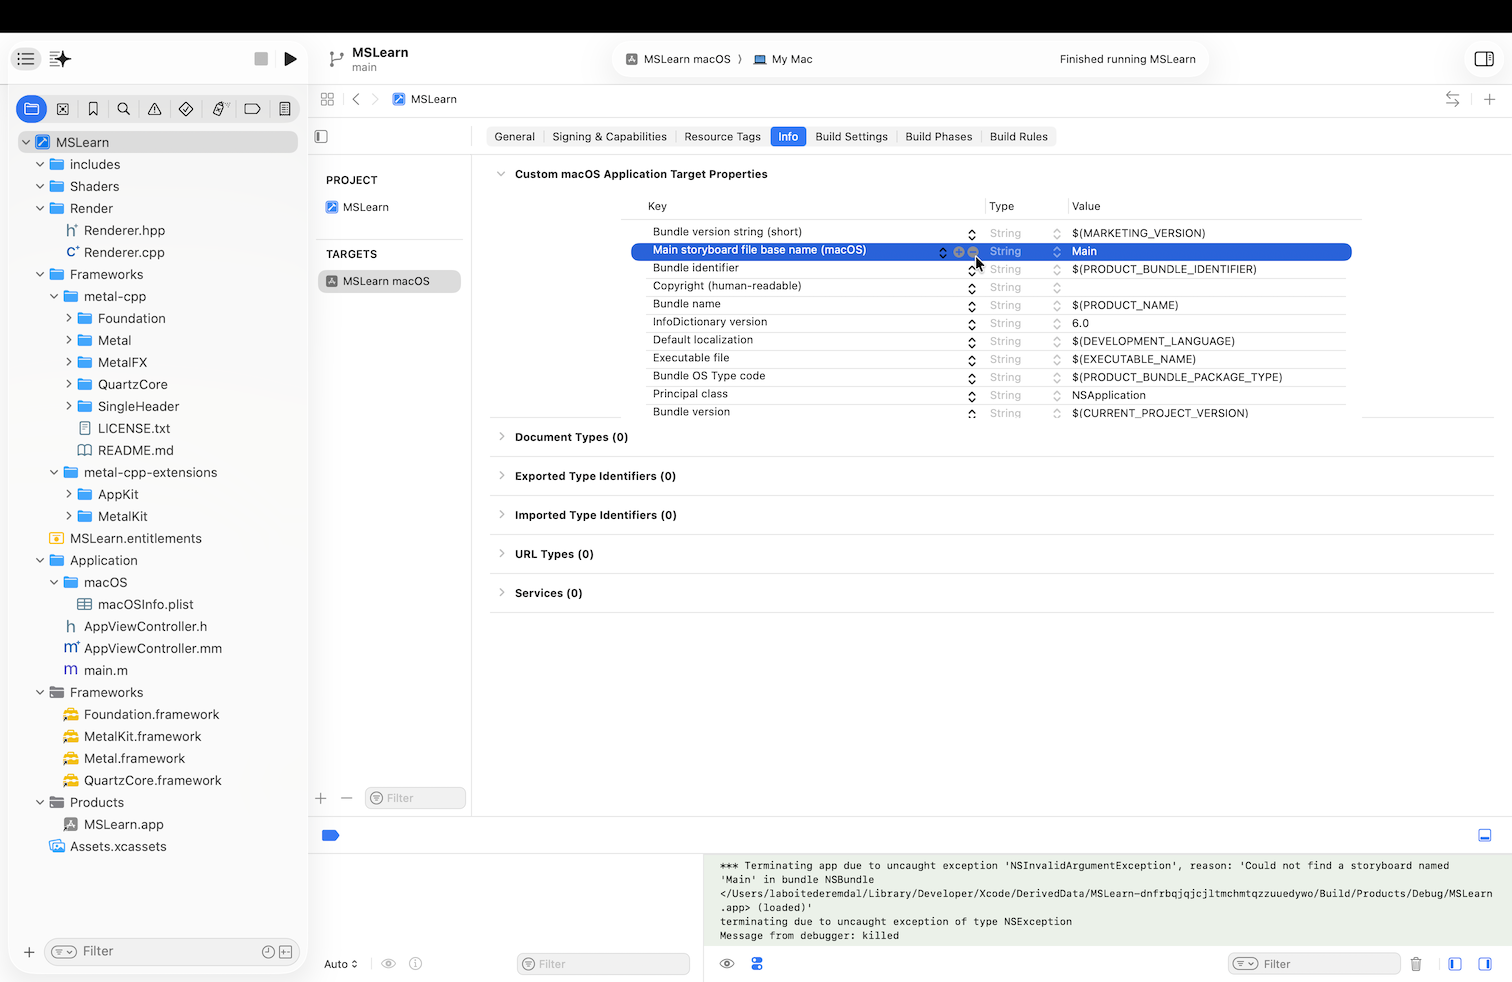Open AppViewController.mm in the file tree
1512x982 pixels.
pyautogui.click(x=152, y=649)
